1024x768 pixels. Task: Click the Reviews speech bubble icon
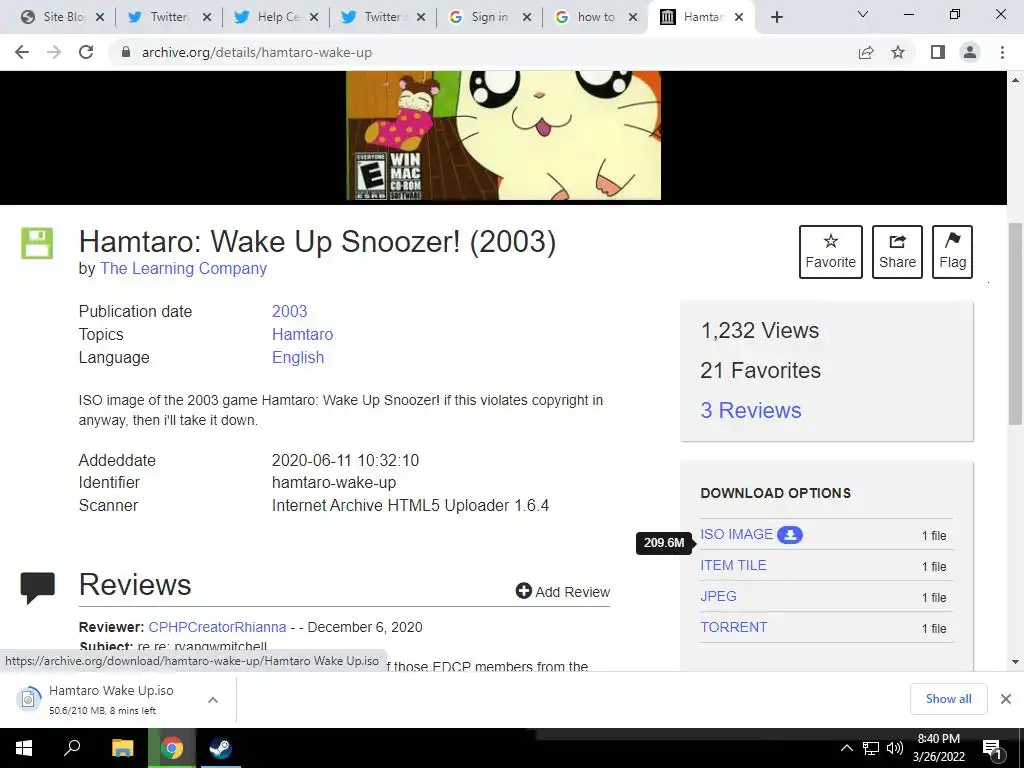point(38,587)
